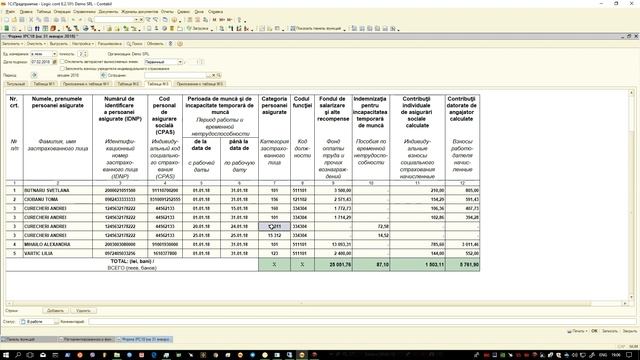Open the Windows Start menu

[x=7, y=355]
